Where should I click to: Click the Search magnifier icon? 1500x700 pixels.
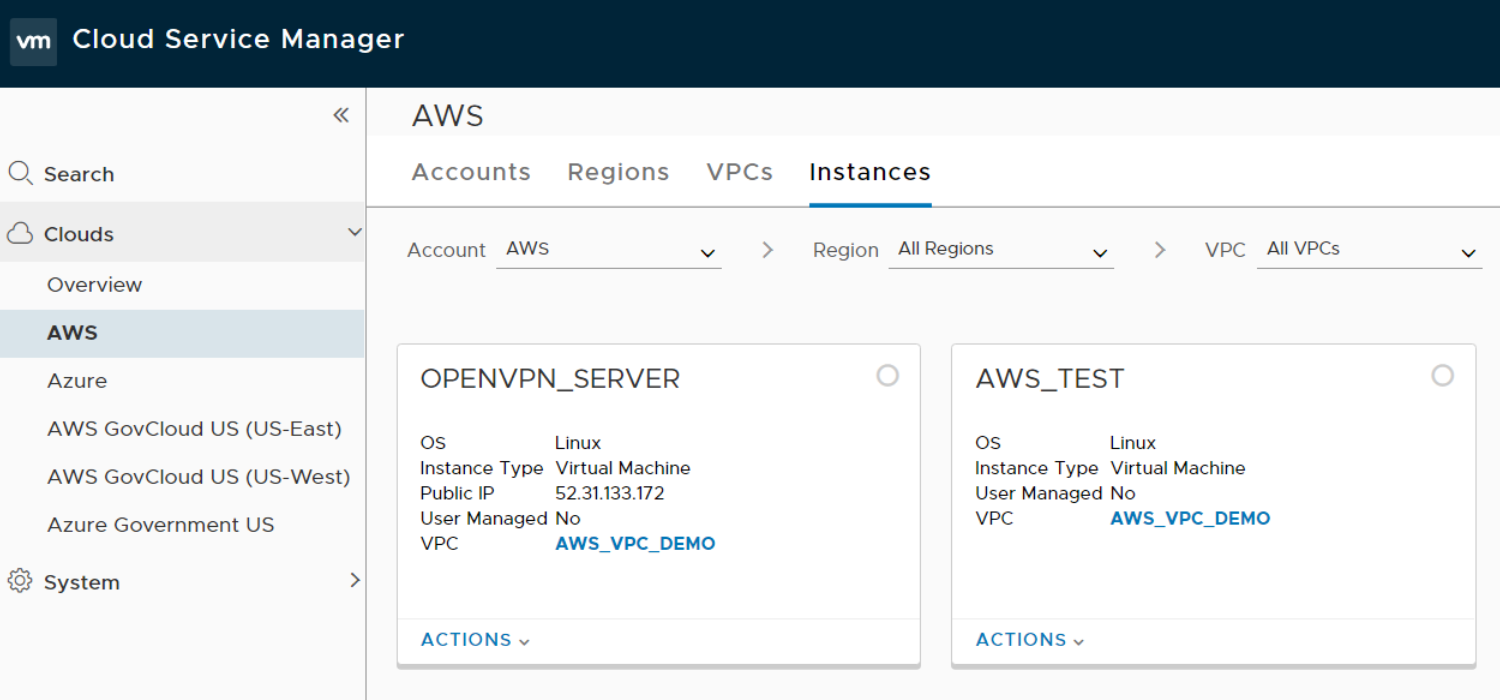pyautogui.click(x=20, y=173)
